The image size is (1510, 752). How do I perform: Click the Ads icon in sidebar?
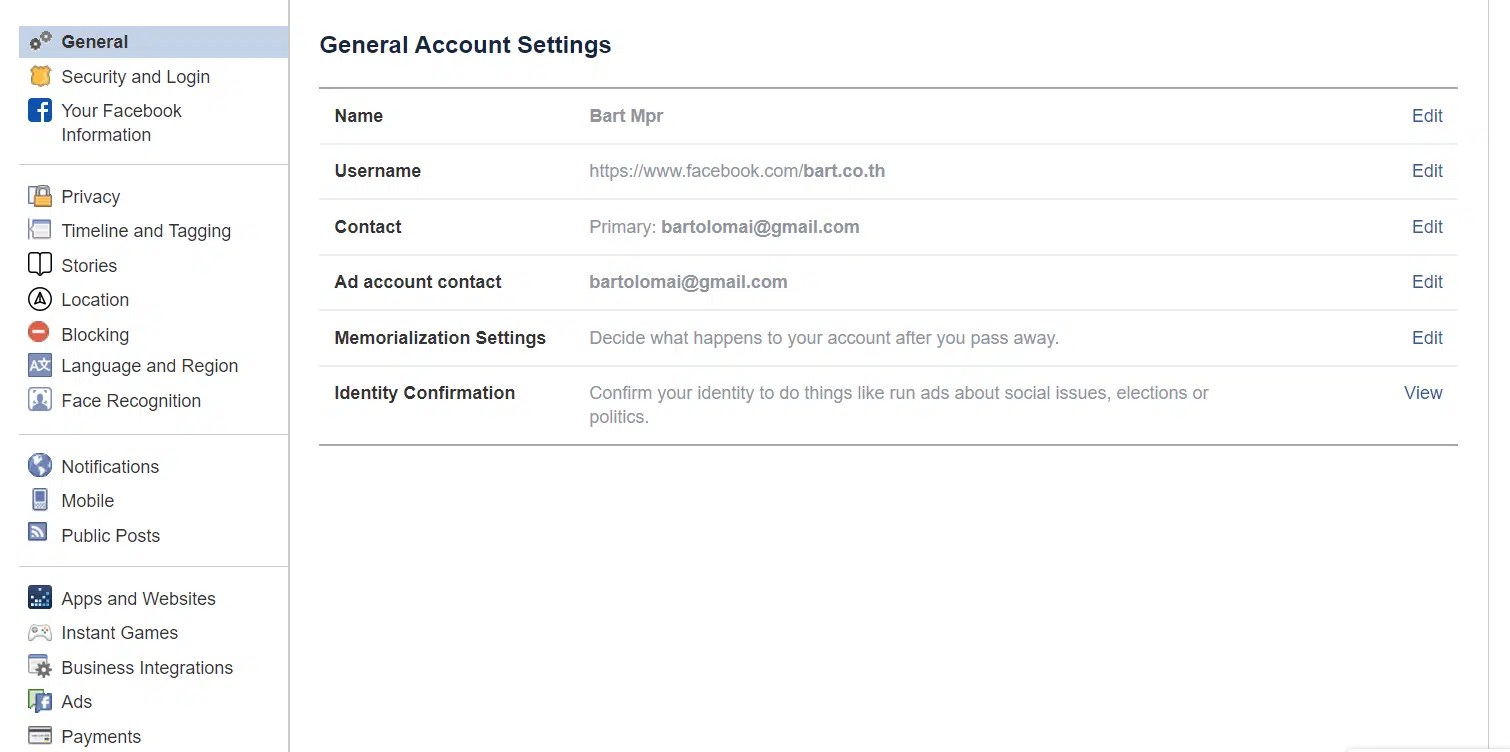pos(40,701)
